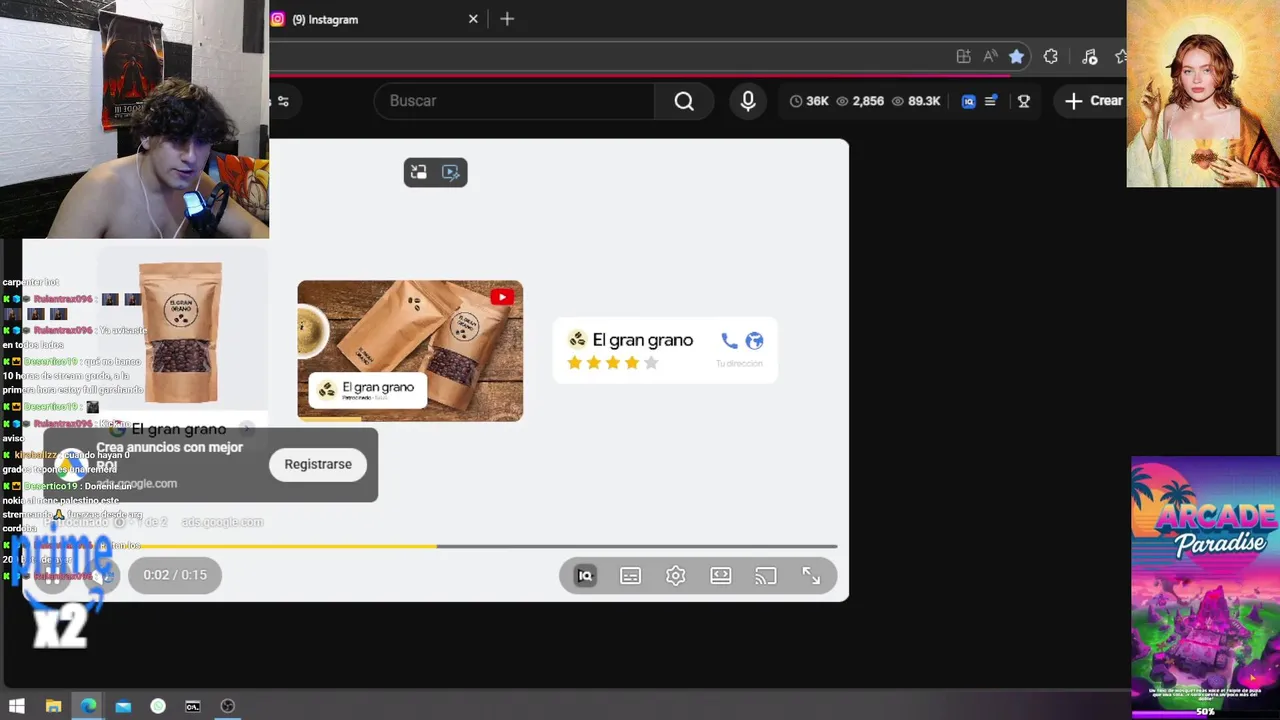1280x720 pixels.
Task: Click the Arcade Paradise image
Action: (1205, 588)
